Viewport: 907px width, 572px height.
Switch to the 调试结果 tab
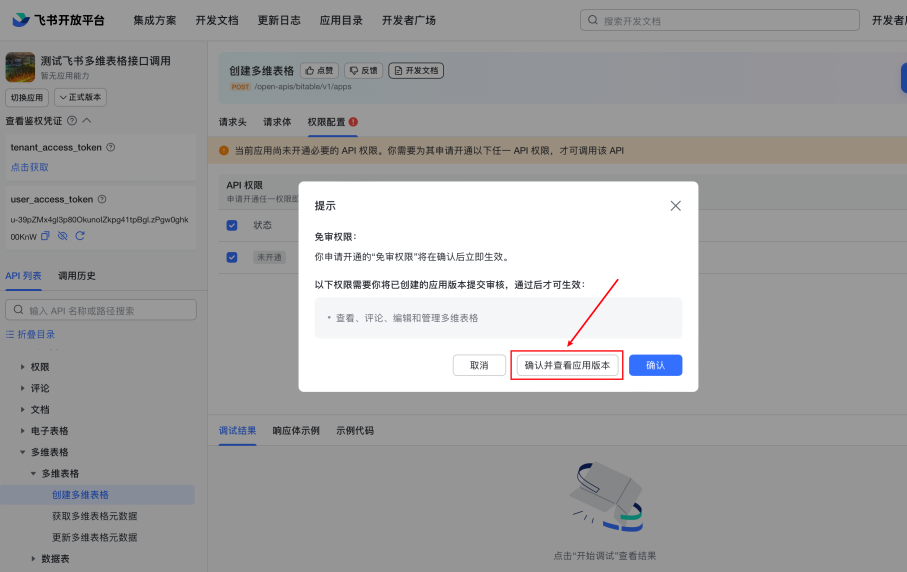(x=237, y=431)
